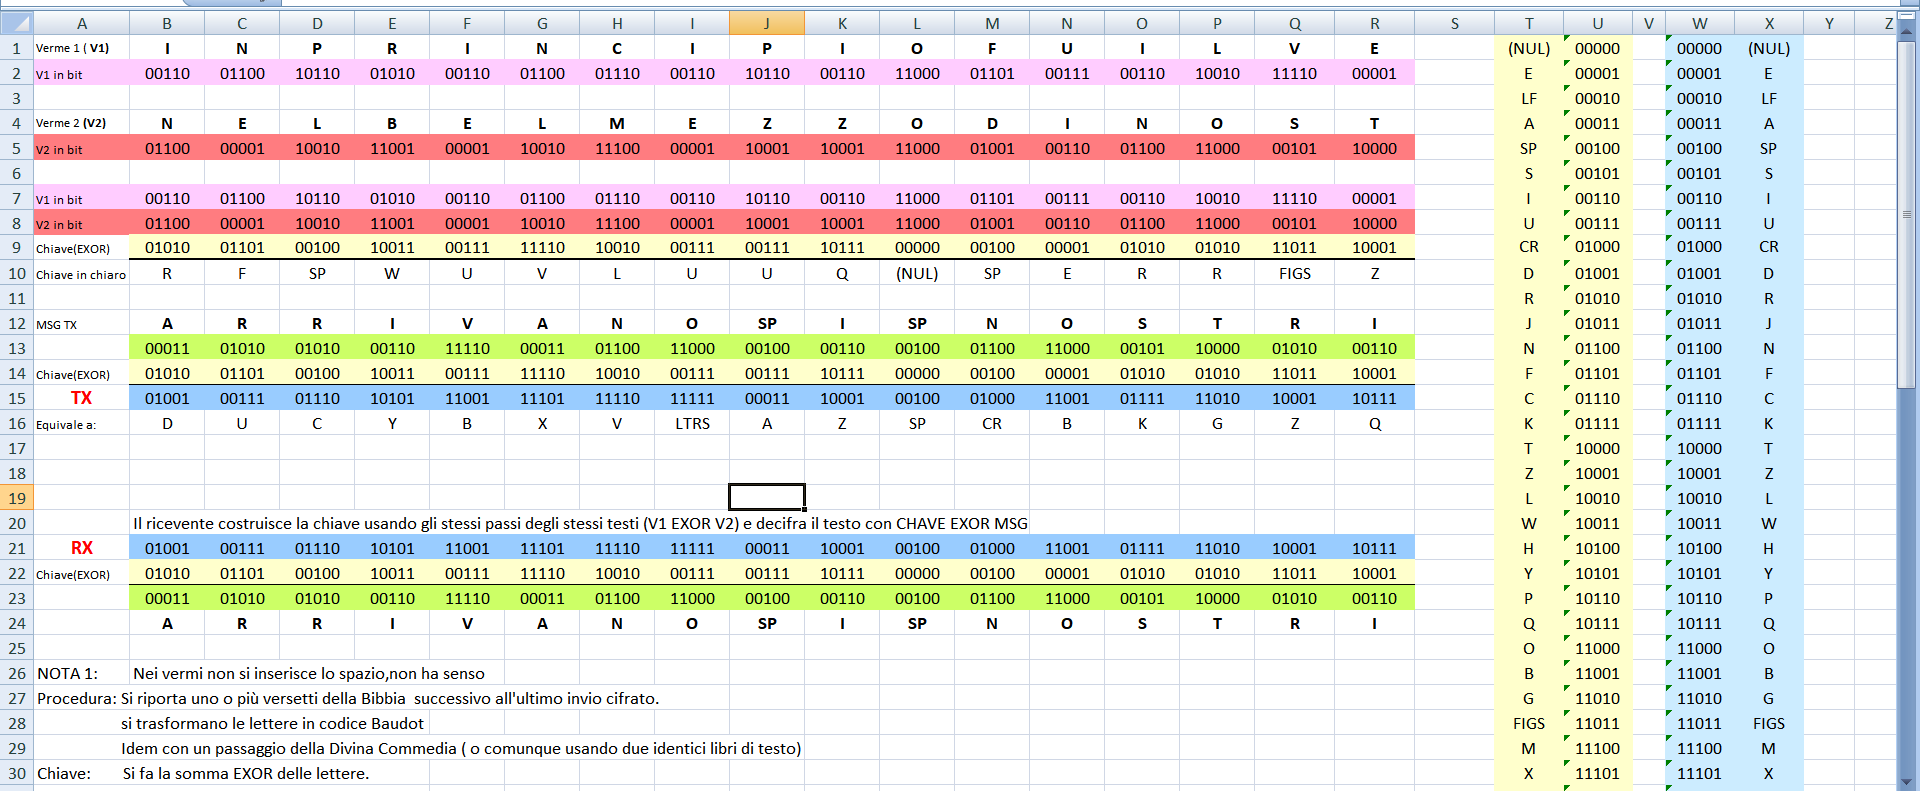Click the 'Il ricevente costruisce la chiave' text

(x=580, y=523)
